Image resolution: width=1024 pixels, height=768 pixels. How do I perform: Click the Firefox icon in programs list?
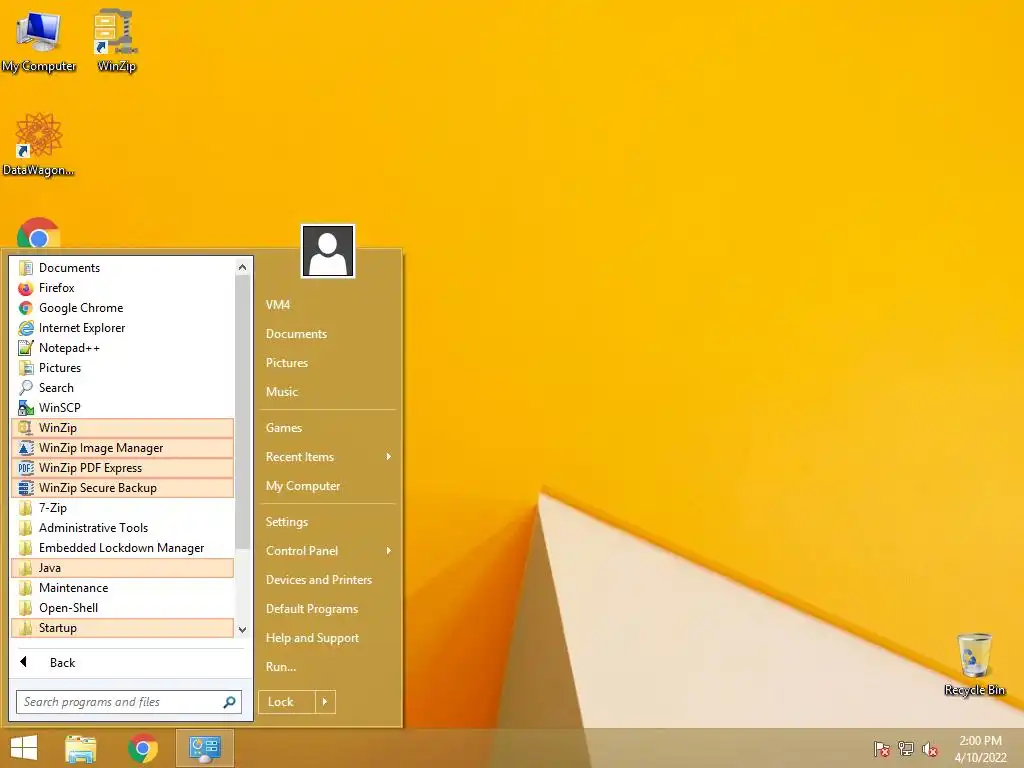point(25,288)
